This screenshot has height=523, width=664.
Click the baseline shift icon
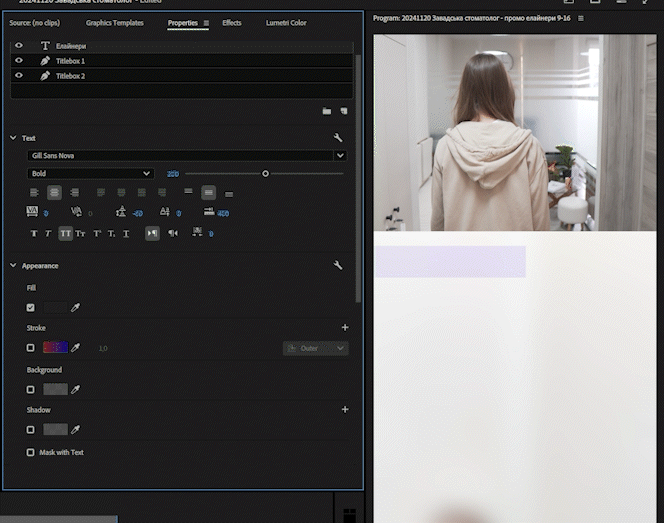[165, 211]
